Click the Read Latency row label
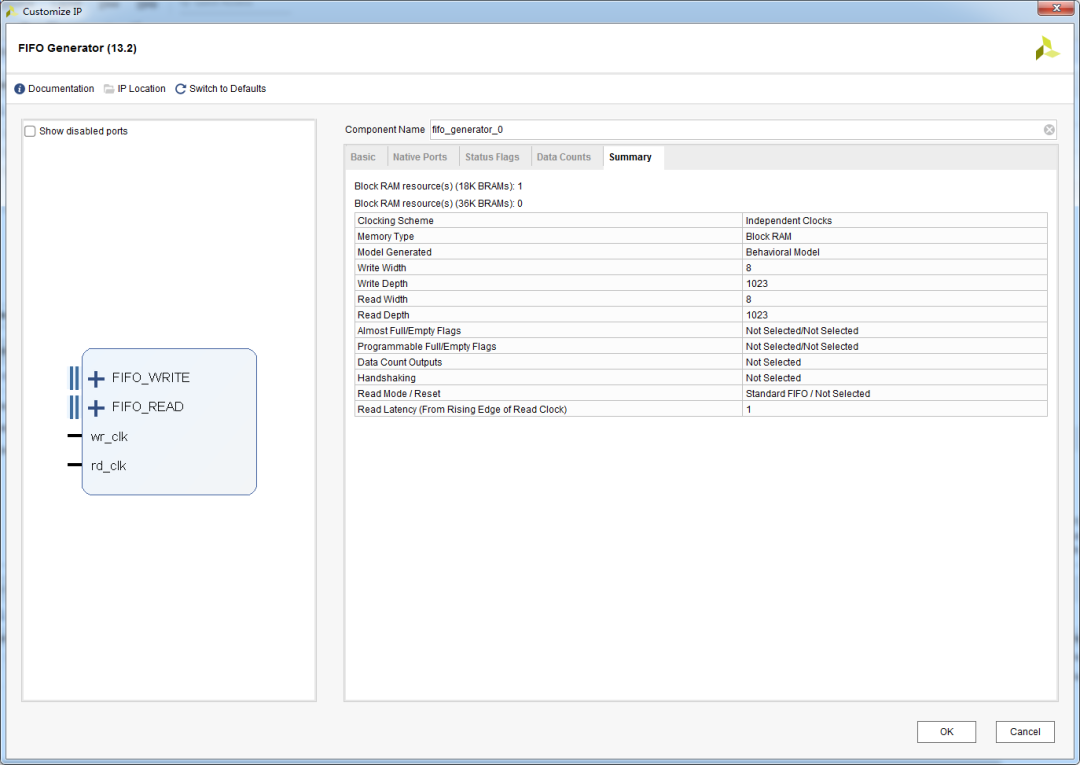The height and width of the screenshot is (765, 1080). click(462, 410)
